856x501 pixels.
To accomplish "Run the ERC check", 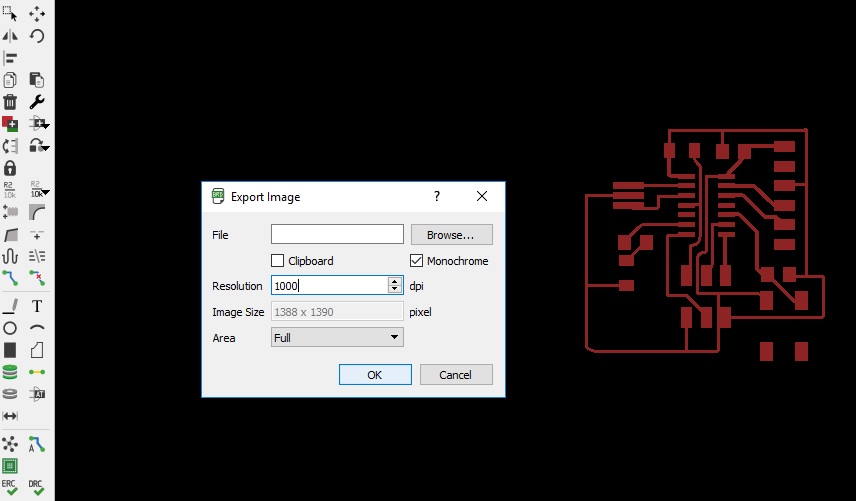I will coord(10,487).
